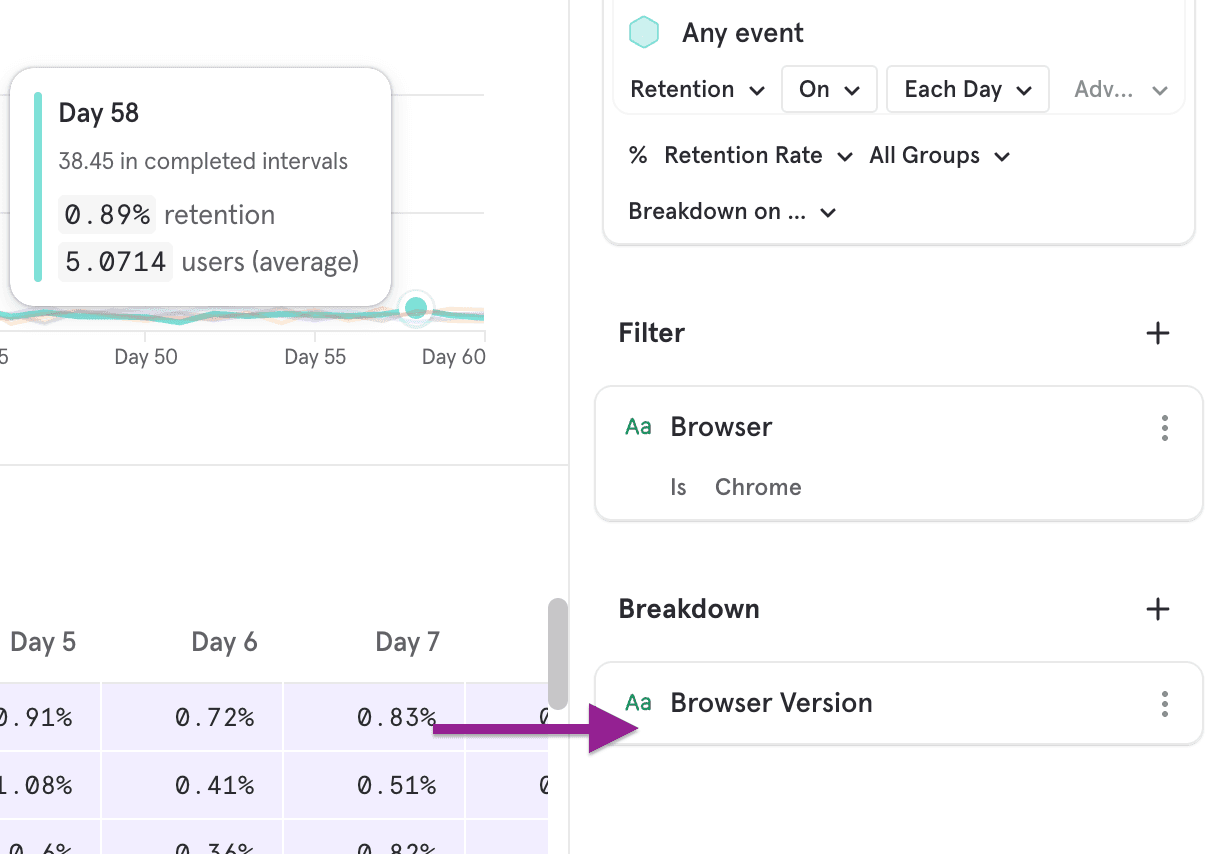Image resolution: width=1222 pixels, height=854 pixels.
Task: Expand the Each Day interval dropdown
Action: click(x=967, y=90)
